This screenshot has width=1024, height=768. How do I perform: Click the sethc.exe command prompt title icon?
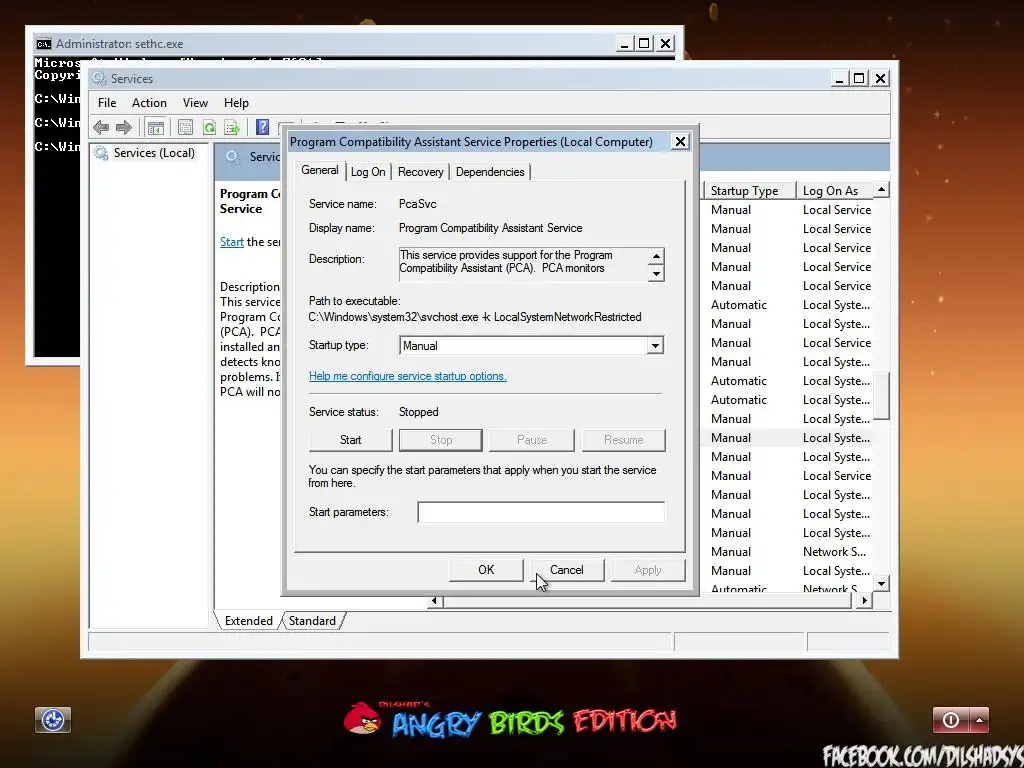[44, 44]
